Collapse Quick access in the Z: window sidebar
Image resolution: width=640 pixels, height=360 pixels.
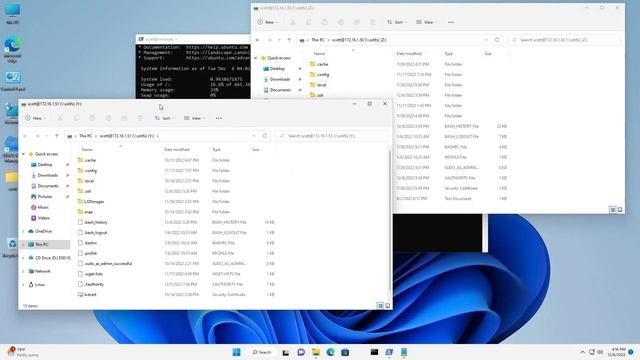pos(256,58)
